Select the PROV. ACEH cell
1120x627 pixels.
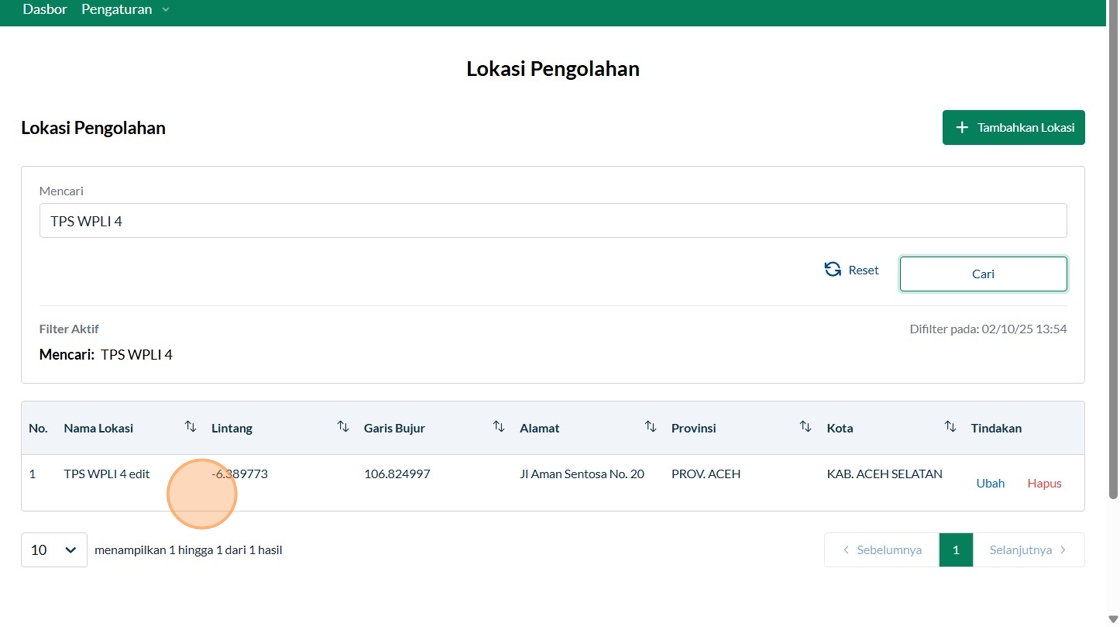(706, 473)
